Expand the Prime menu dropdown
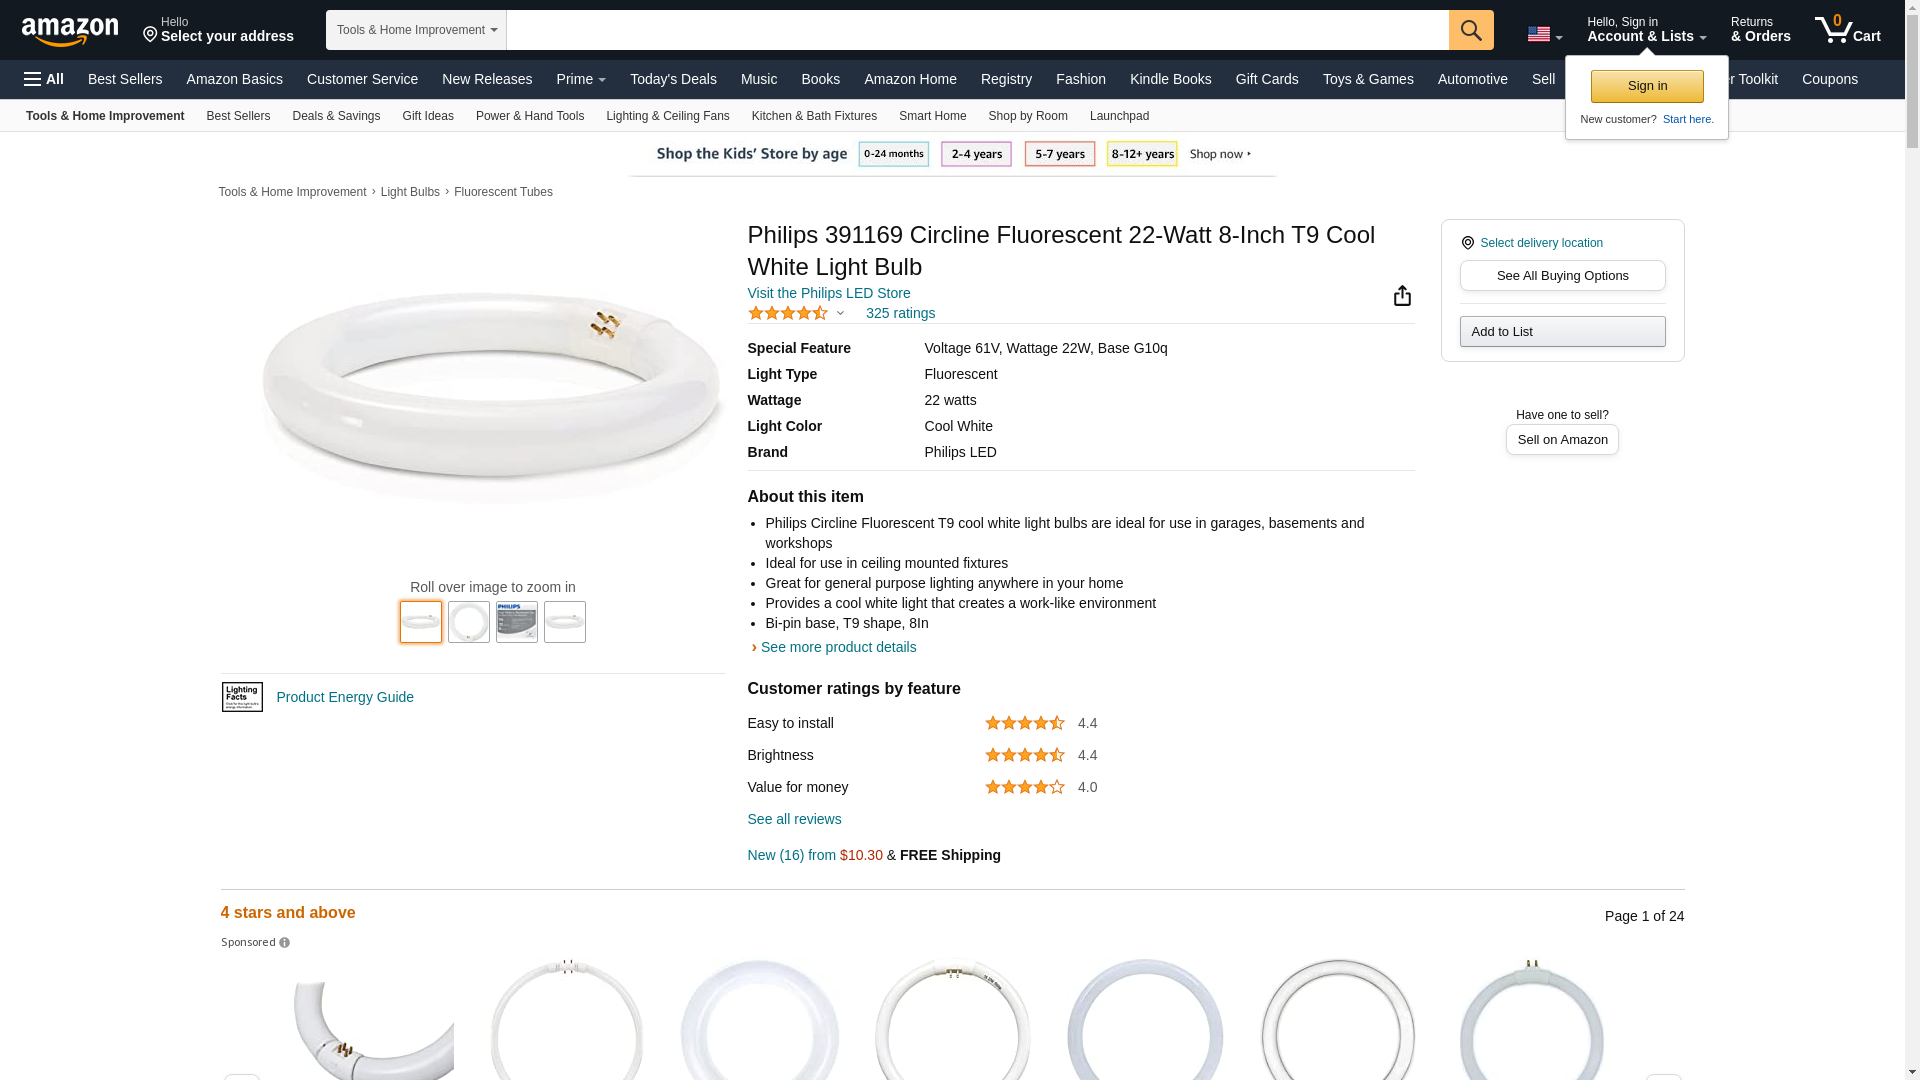The height and width of the screenshot is (1080, 1920). click(581, 79)
